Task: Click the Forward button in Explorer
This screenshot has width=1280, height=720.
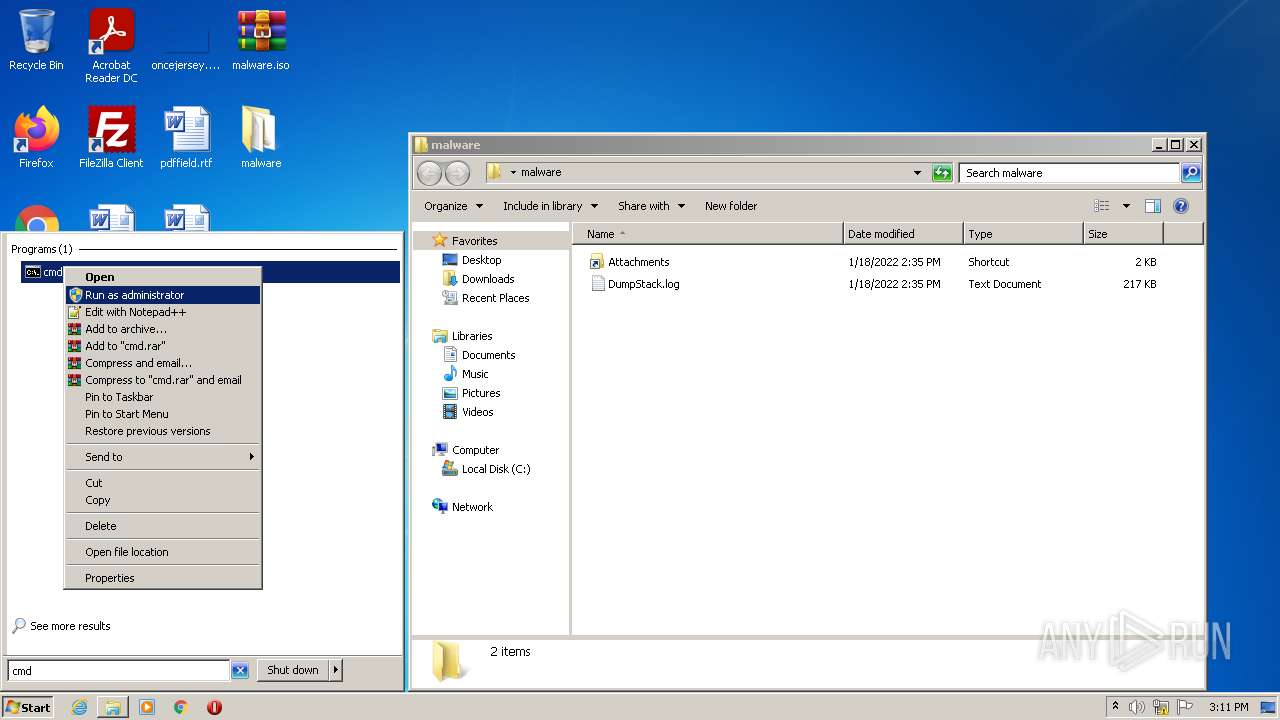Action: tap(457, 173)
